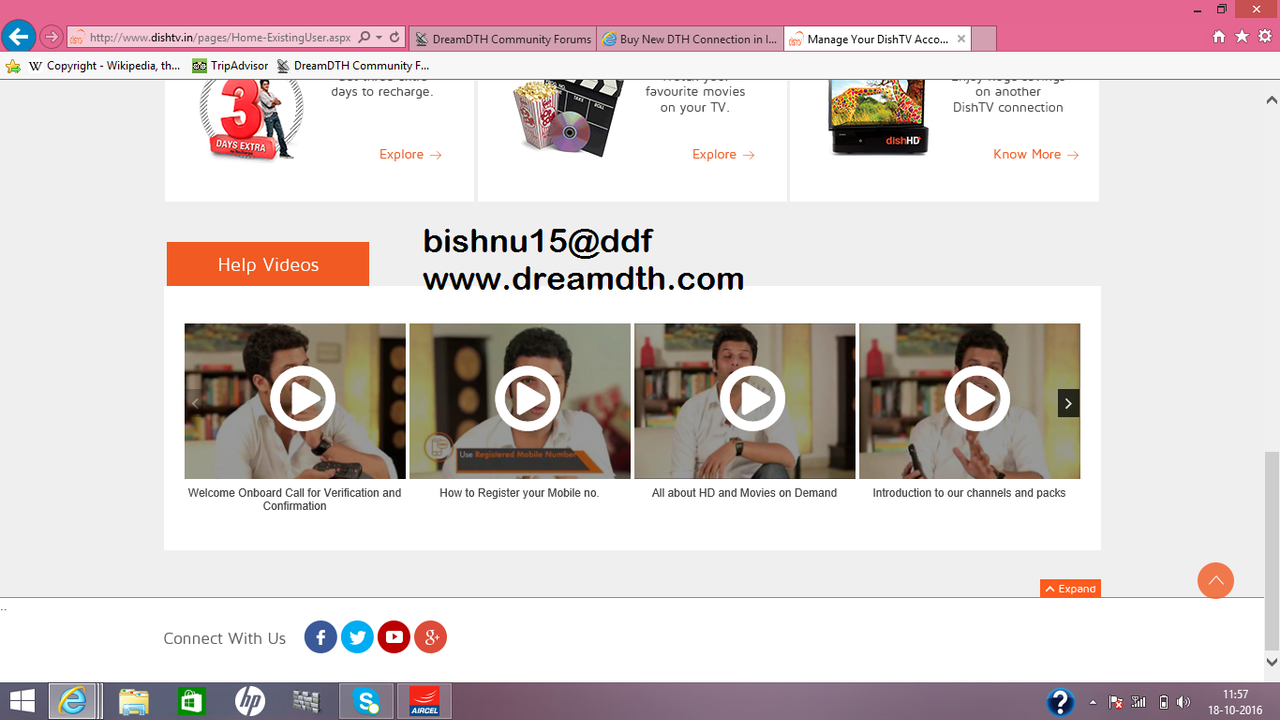Screen dimensions: 1280x720
Task: Show the next help videos with the right arrow
Action: pyautogui.click(x=1069, y=403)
